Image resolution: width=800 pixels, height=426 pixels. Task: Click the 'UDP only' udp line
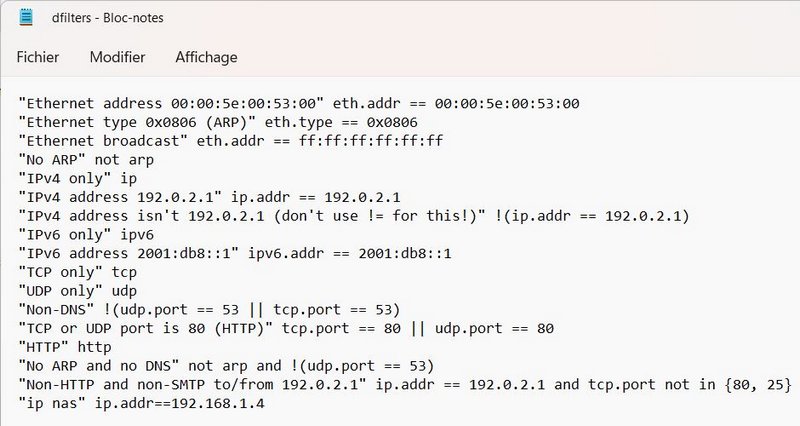click(x=78, y=291)
